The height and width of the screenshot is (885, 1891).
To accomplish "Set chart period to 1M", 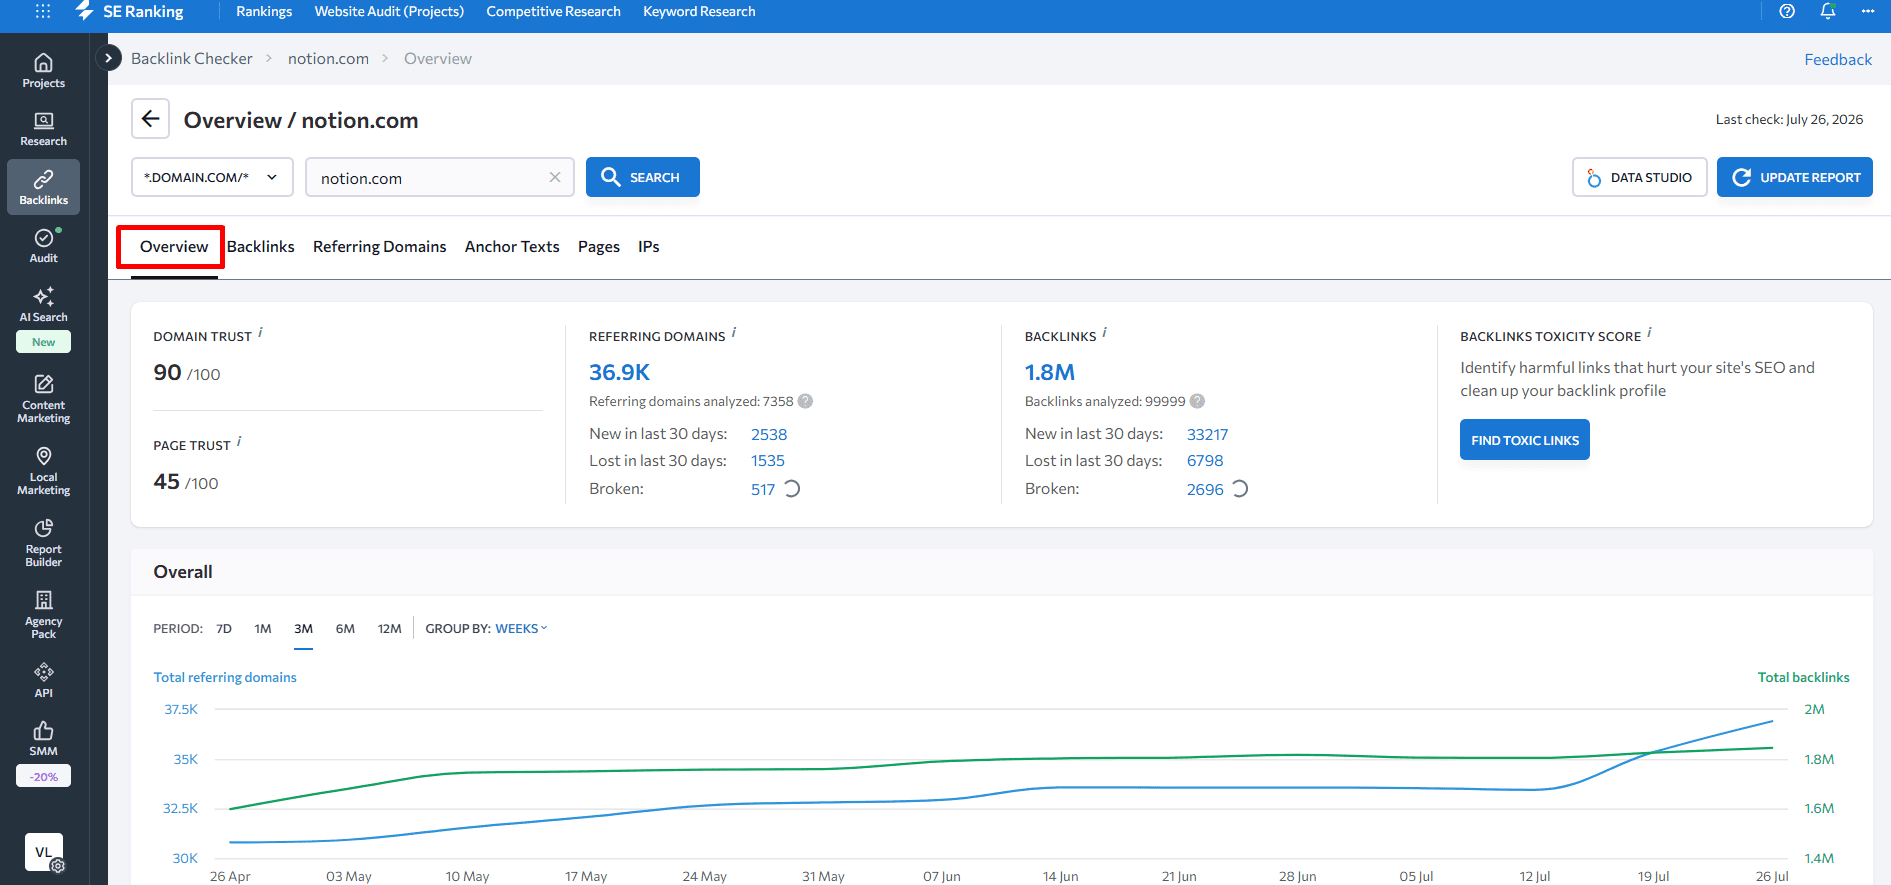I will tap(263, 628).
